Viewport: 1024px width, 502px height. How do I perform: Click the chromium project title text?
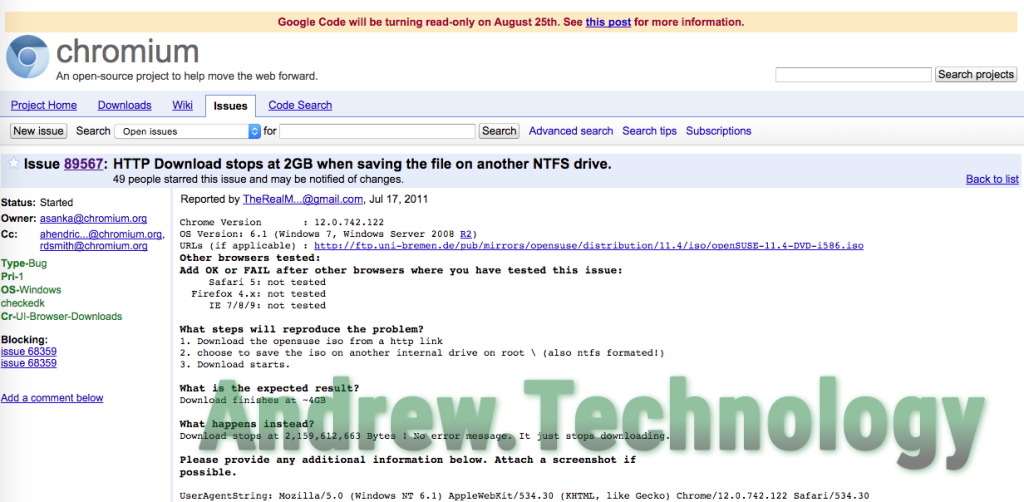[127, 52]
